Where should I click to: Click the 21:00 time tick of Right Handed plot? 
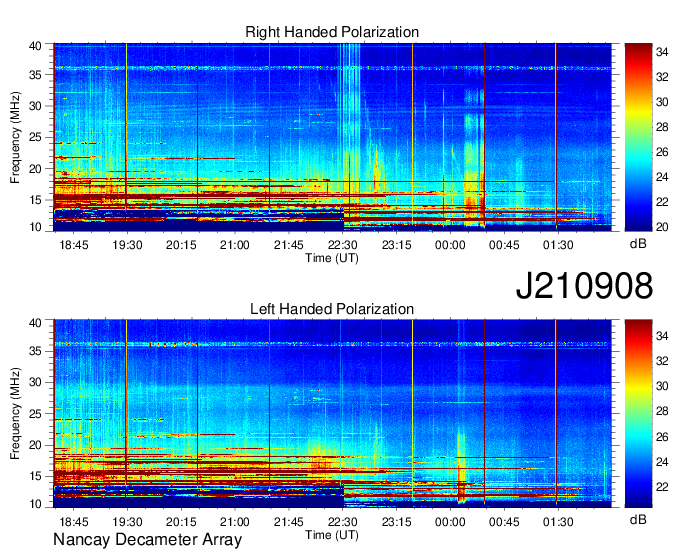235,245
